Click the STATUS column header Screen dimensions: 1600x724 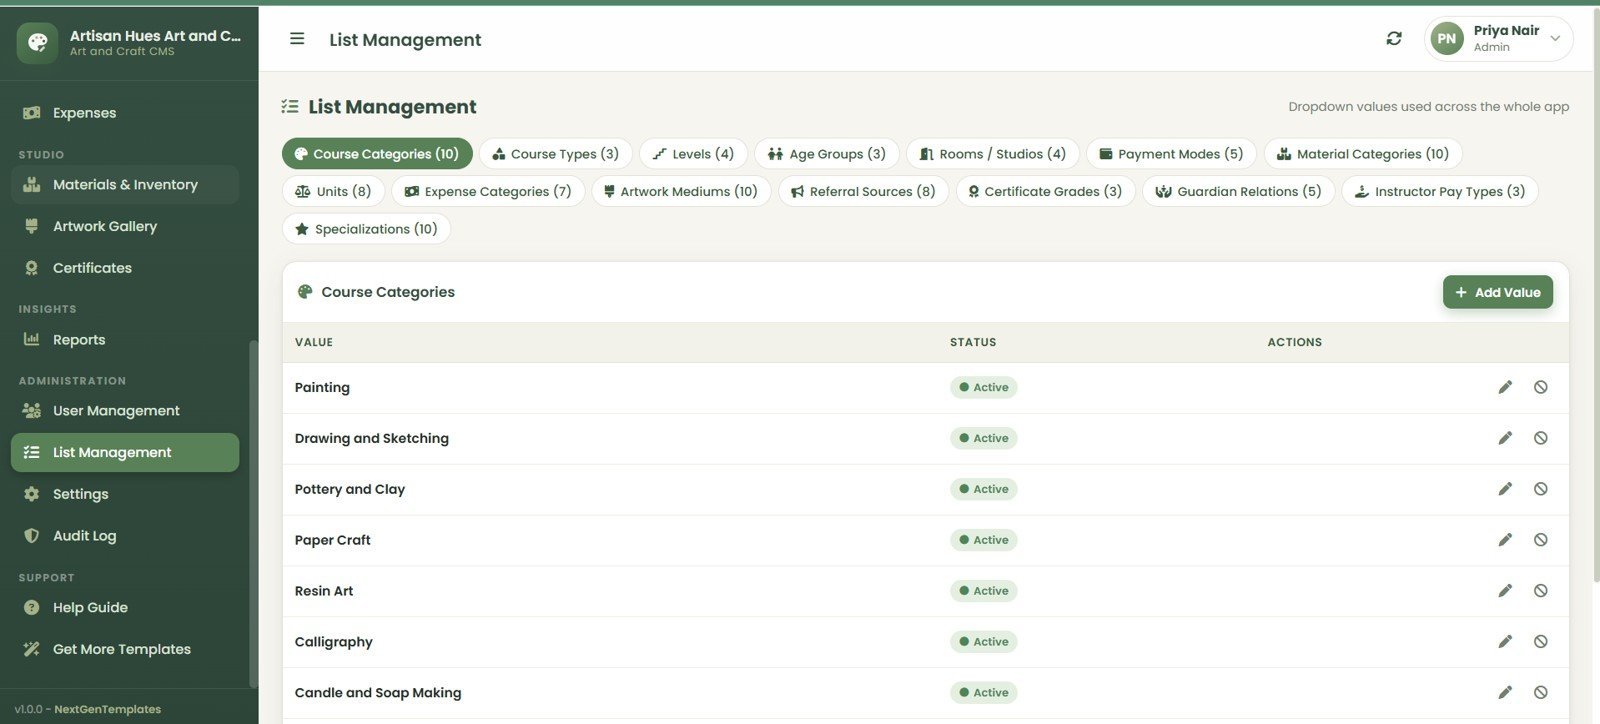[x=973, y=342]
